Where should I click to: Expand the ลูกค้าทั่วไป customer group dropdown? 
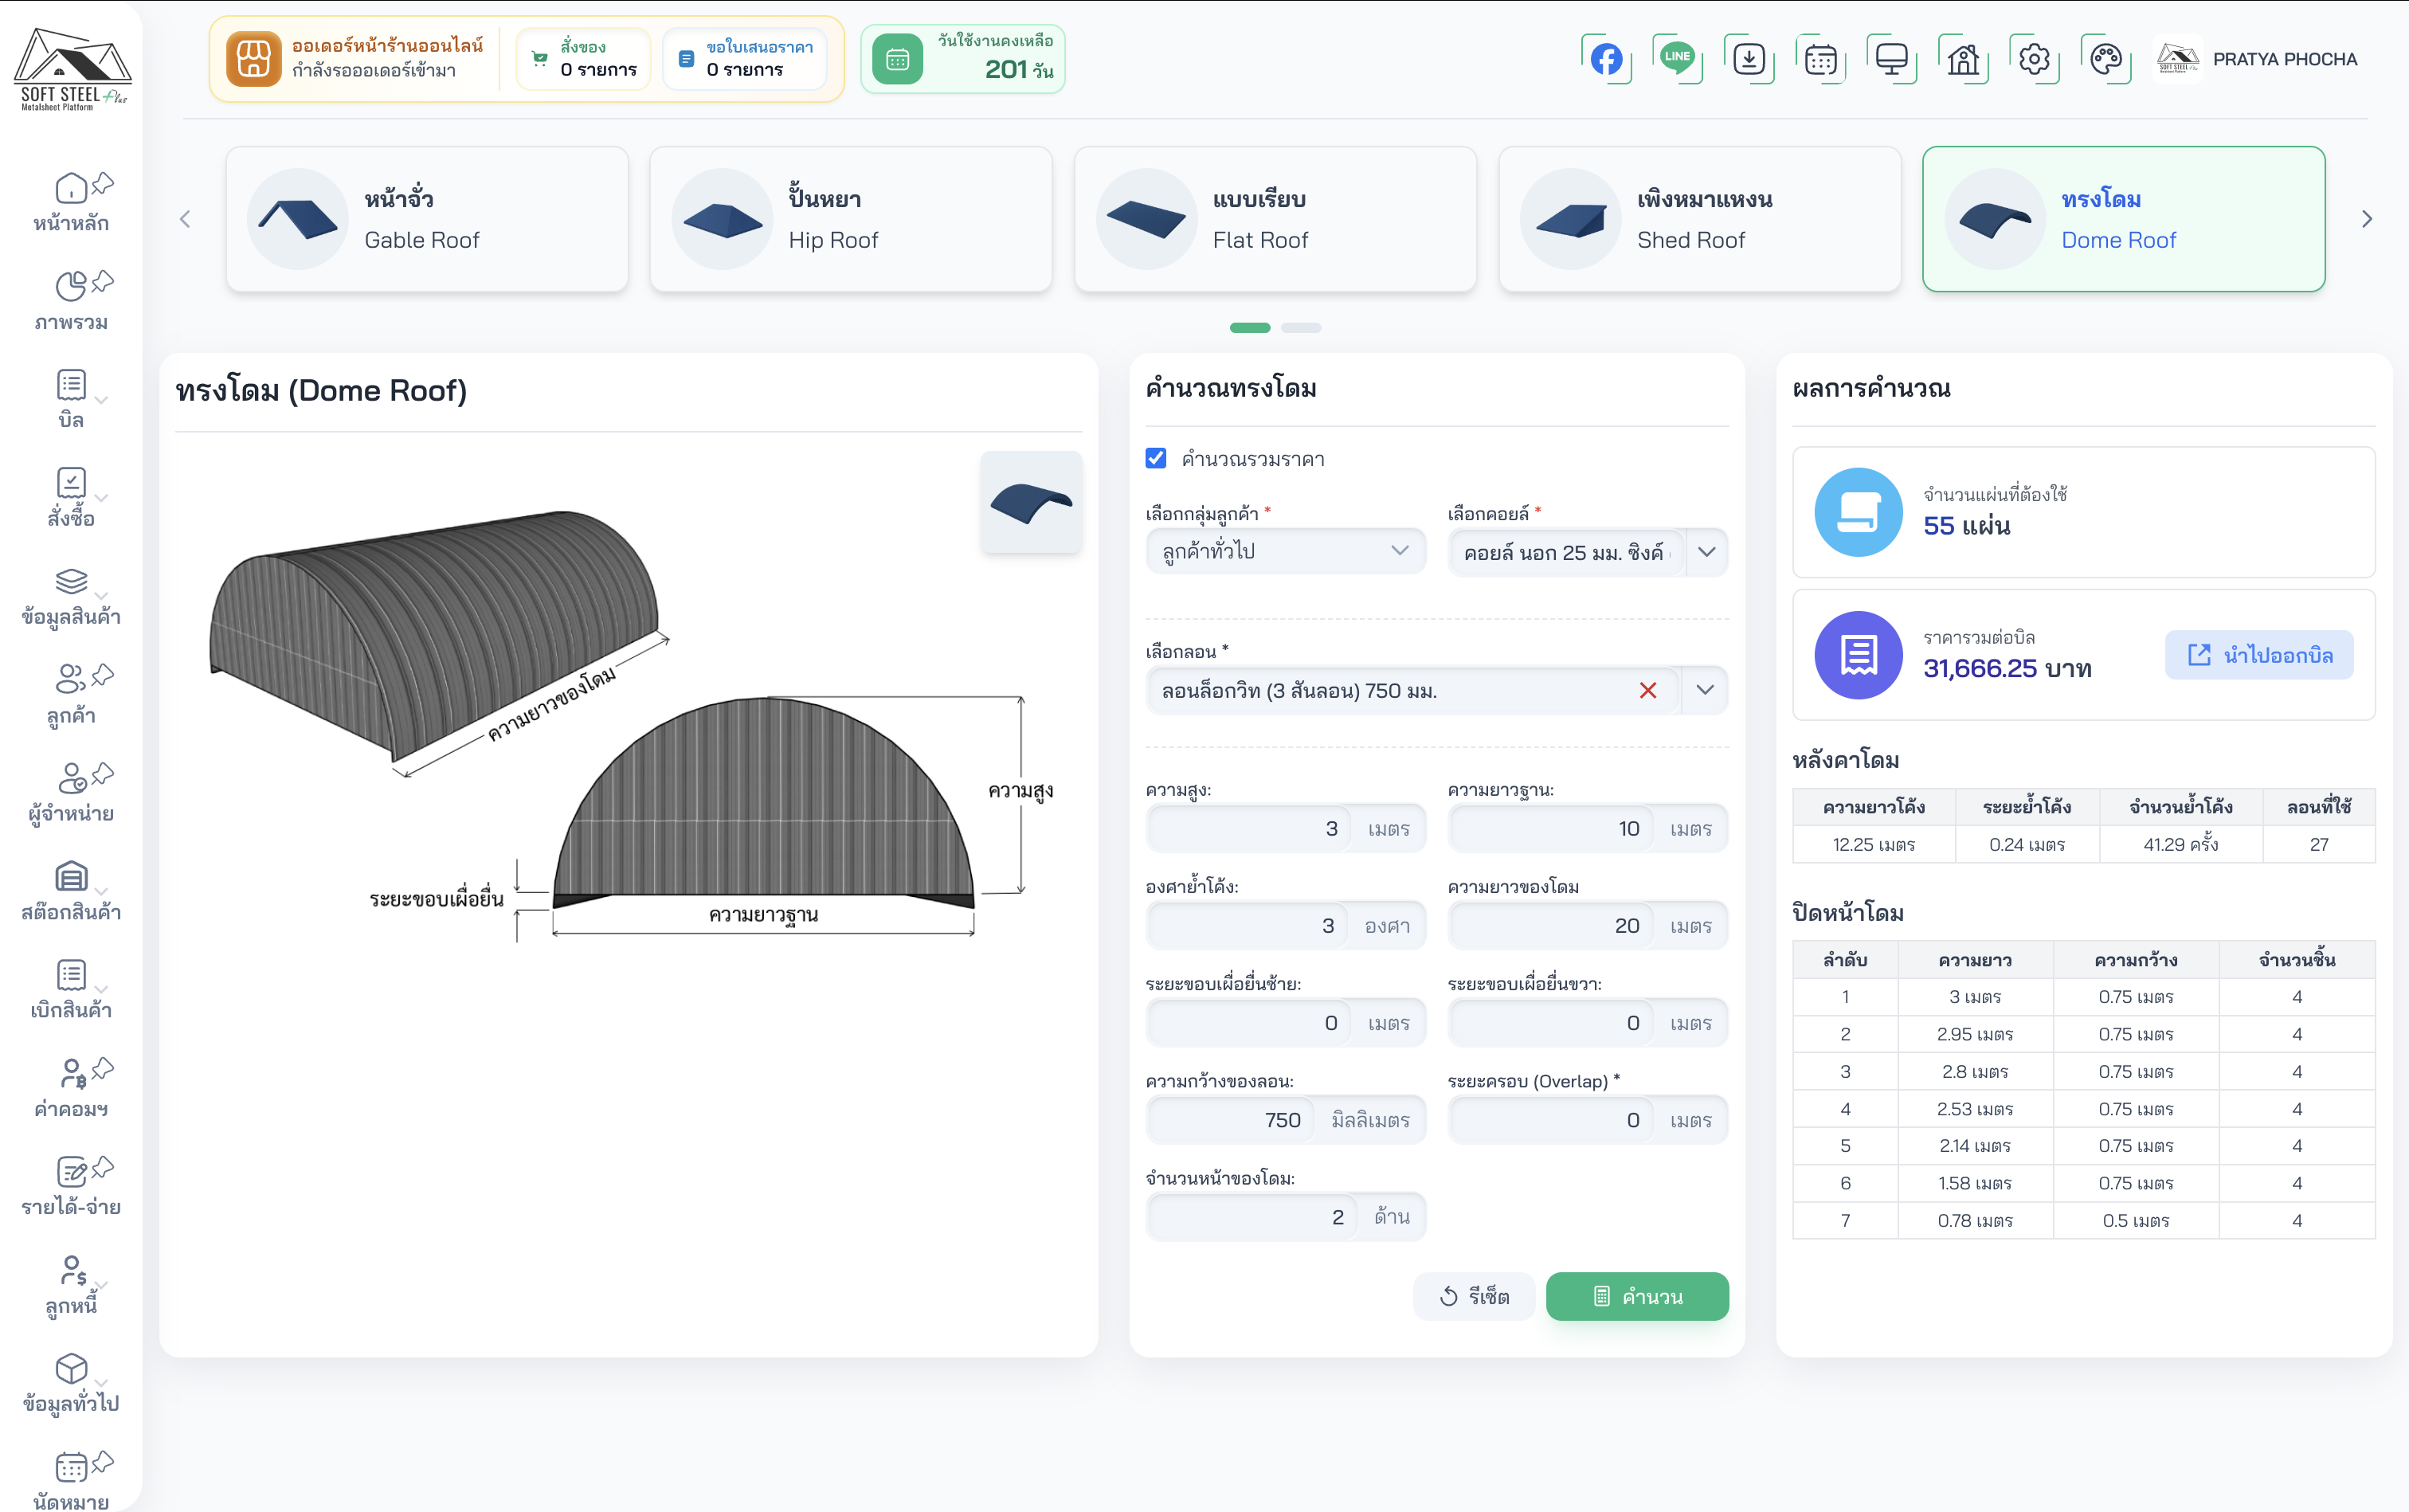(1285, 551)
